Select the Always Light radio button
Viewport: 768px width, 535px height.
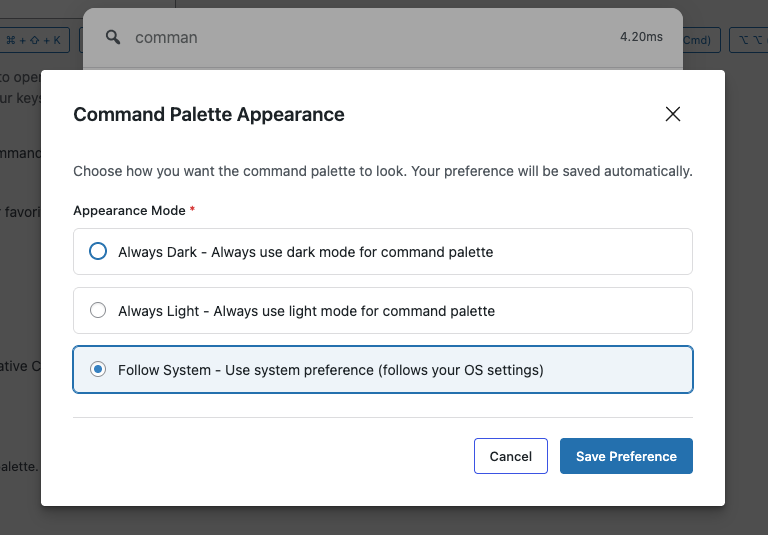(98, 310)
